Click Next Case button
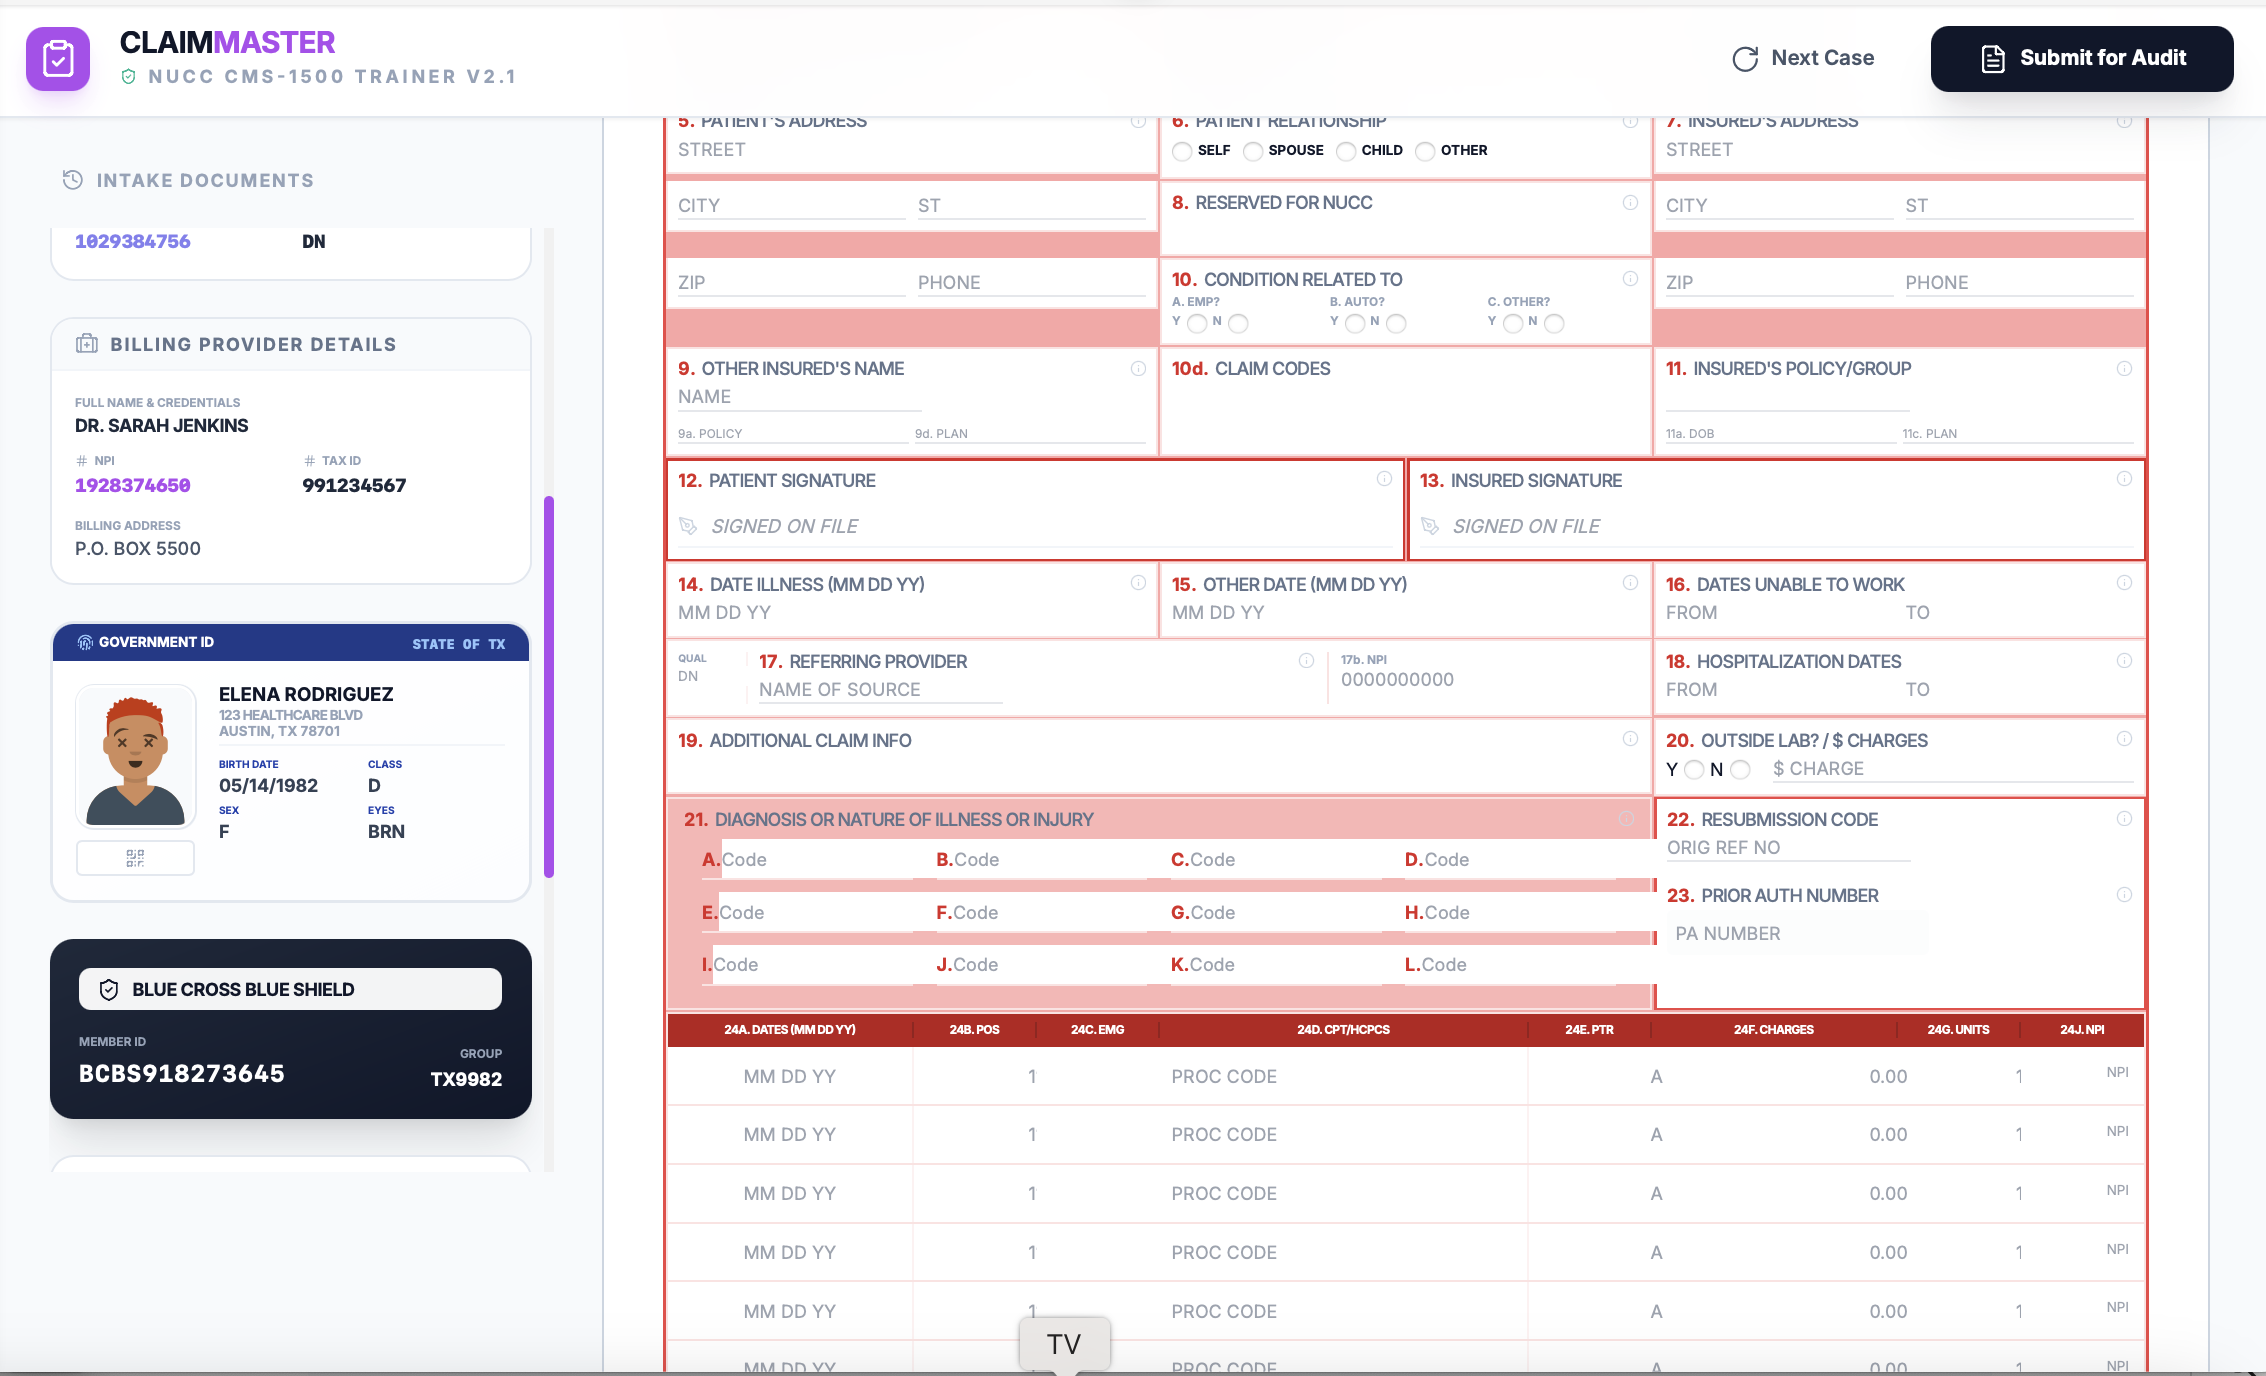The height and width of the screenshot is (1376, 2266). click(1803, 59)
